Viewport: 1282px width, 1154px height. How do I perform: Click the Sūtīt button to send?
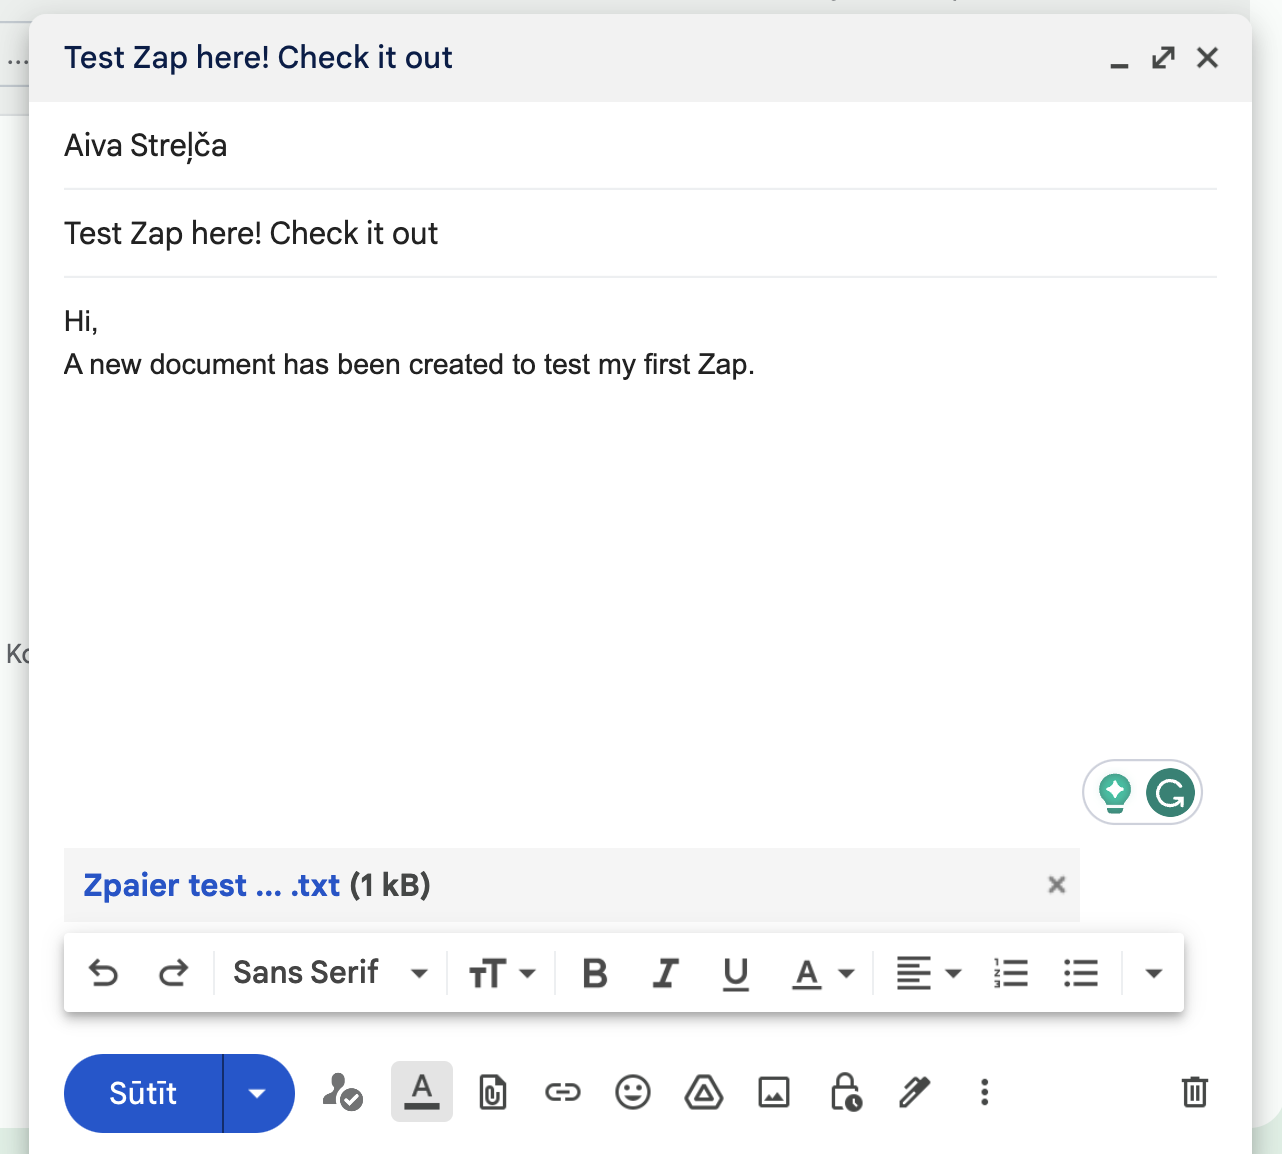[143, 1093]
